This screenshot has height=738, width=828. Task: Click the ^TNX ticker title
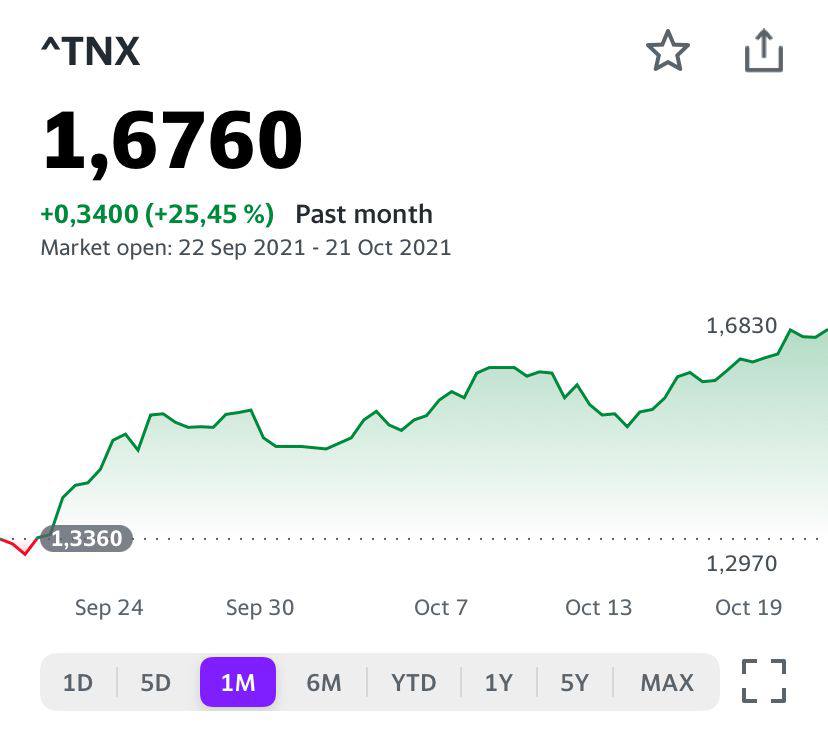[90, 51]
